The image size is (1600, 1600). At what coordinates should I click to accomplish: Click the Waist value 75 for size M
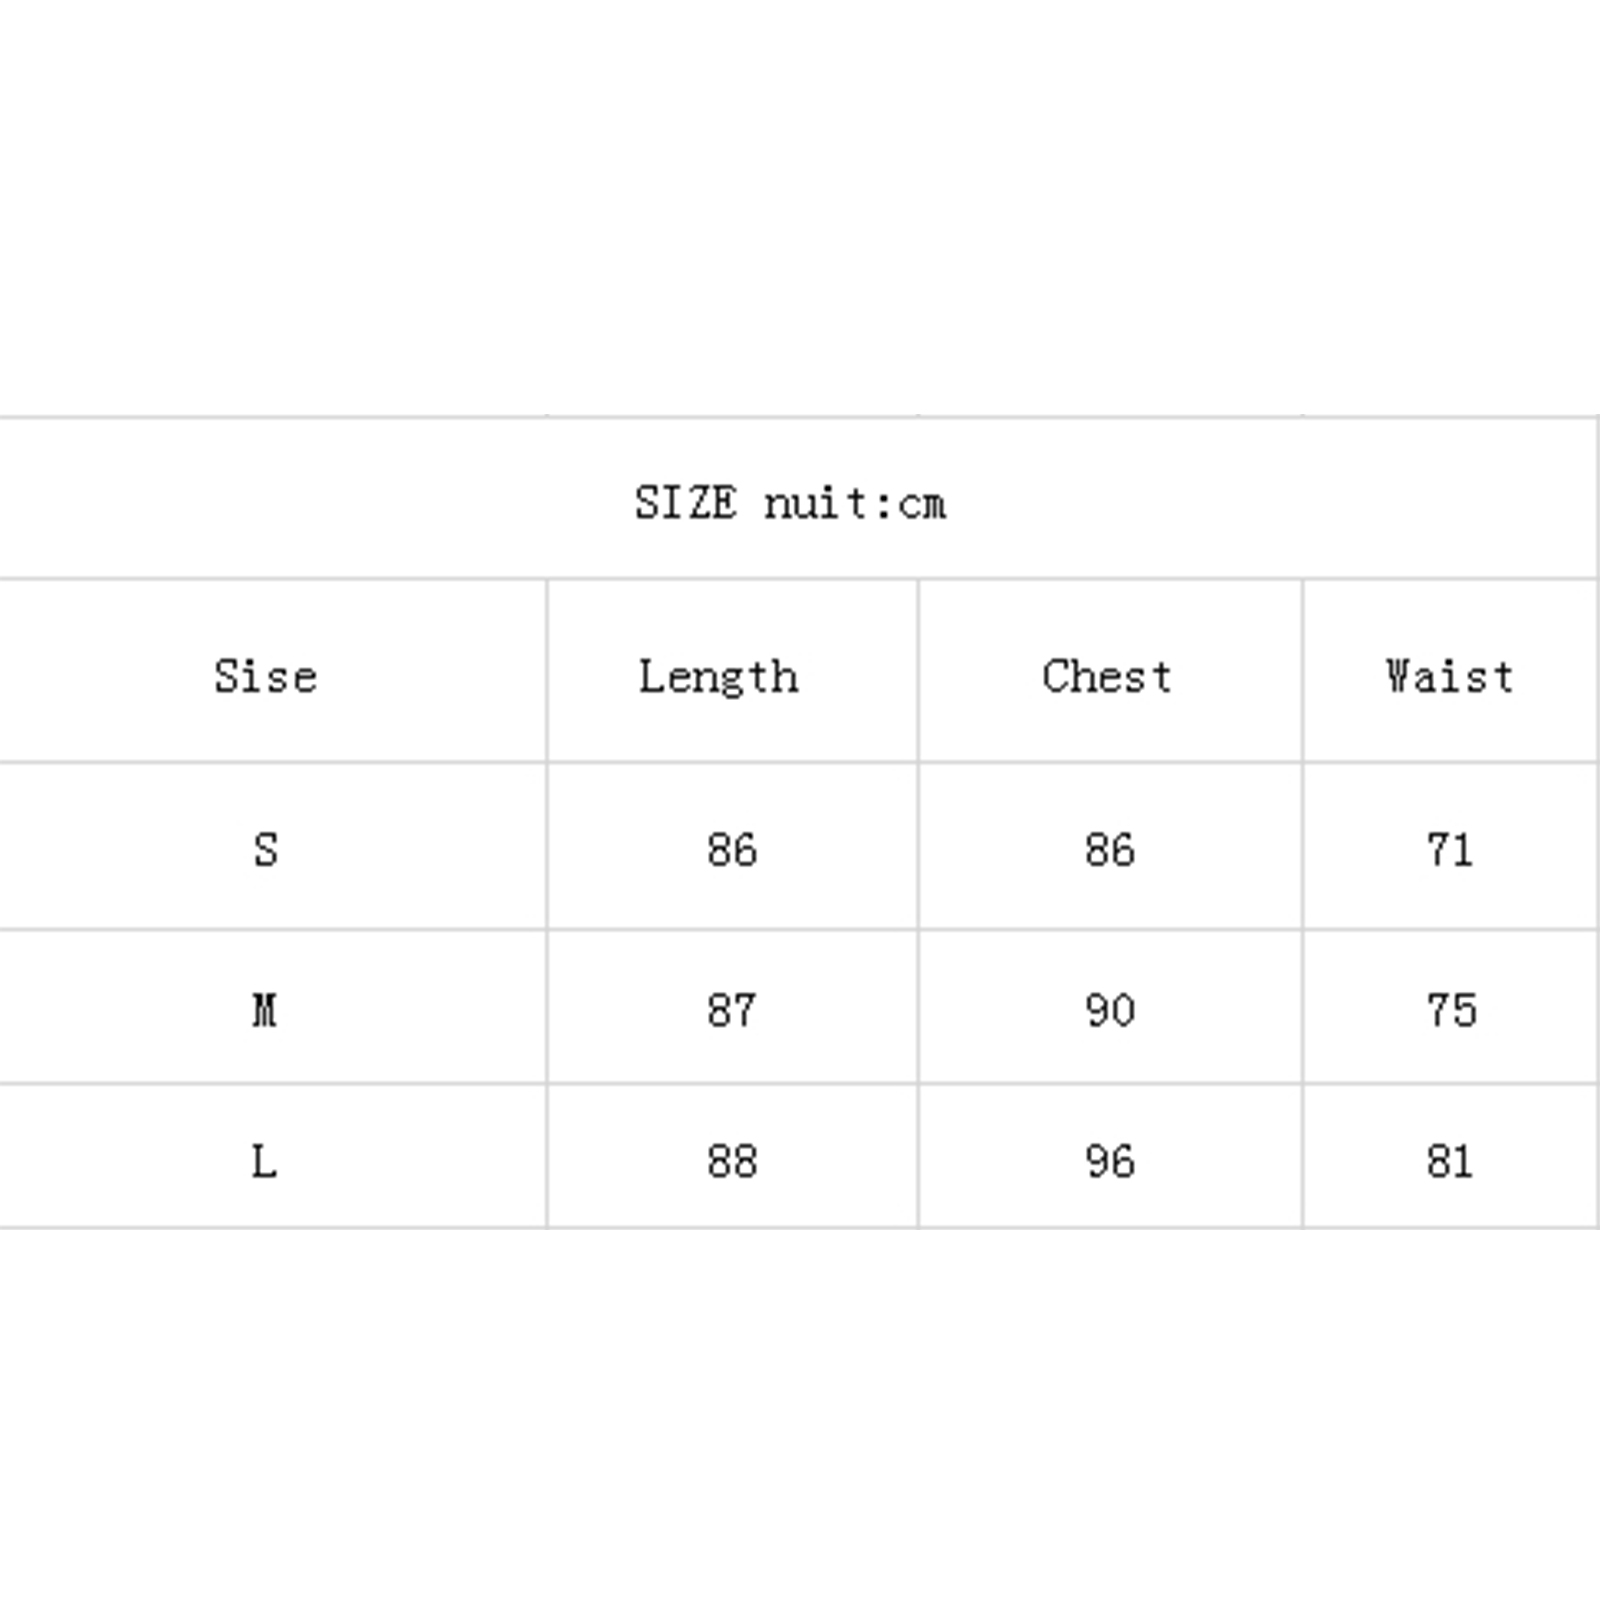tap(1451, 1010)
